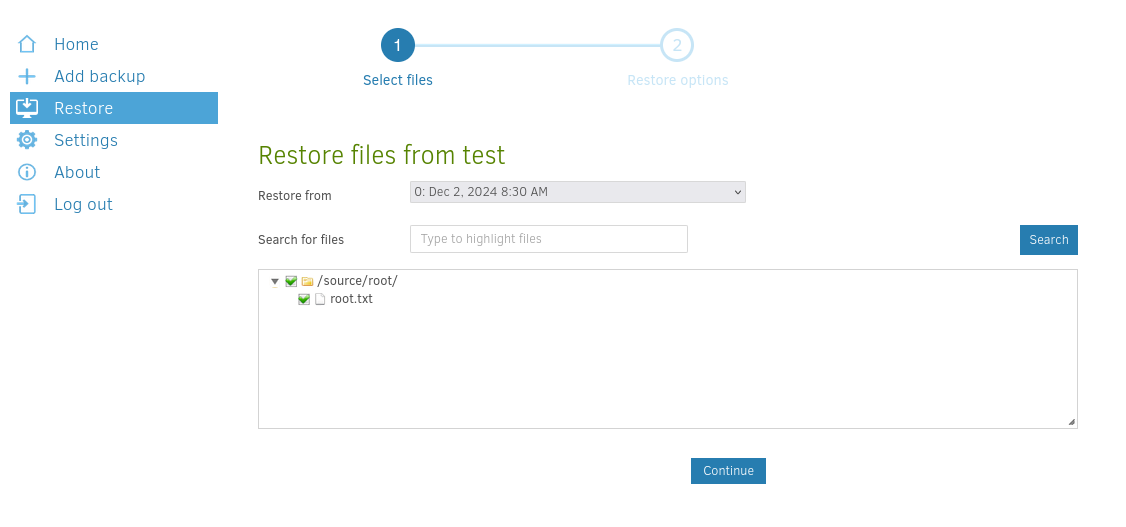Click the Restore files from test heading
Viewport: 1126px width, 527px height.
click(x=381, y=155)
